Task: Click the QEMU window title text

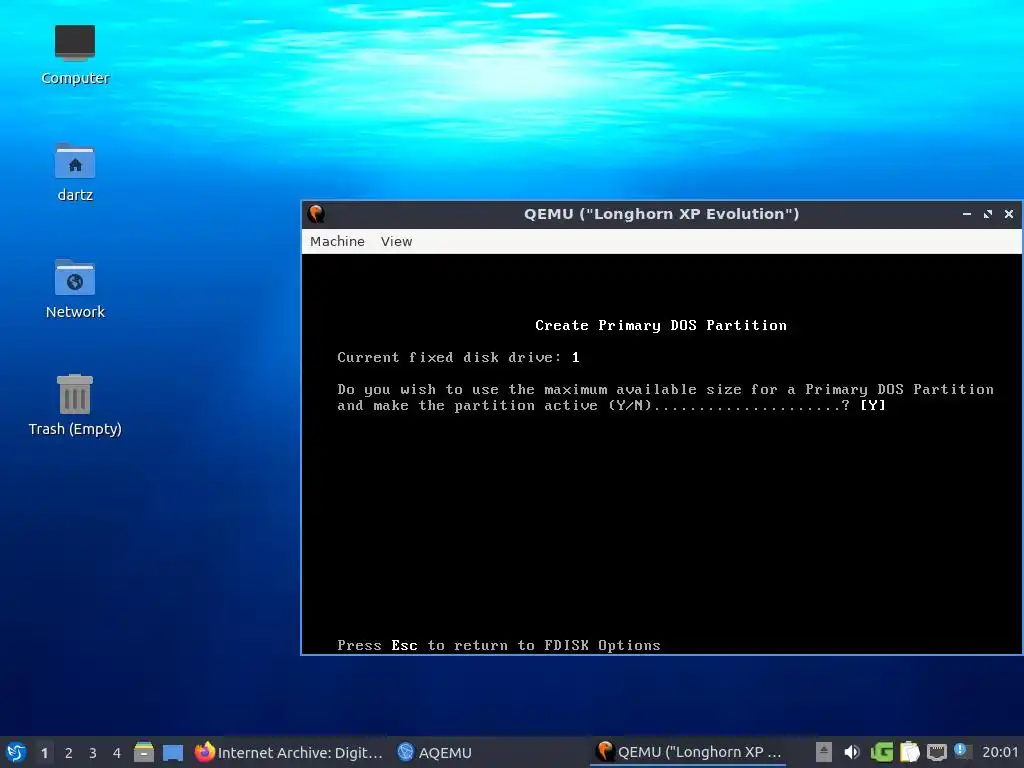Action: tap(662, 214)
